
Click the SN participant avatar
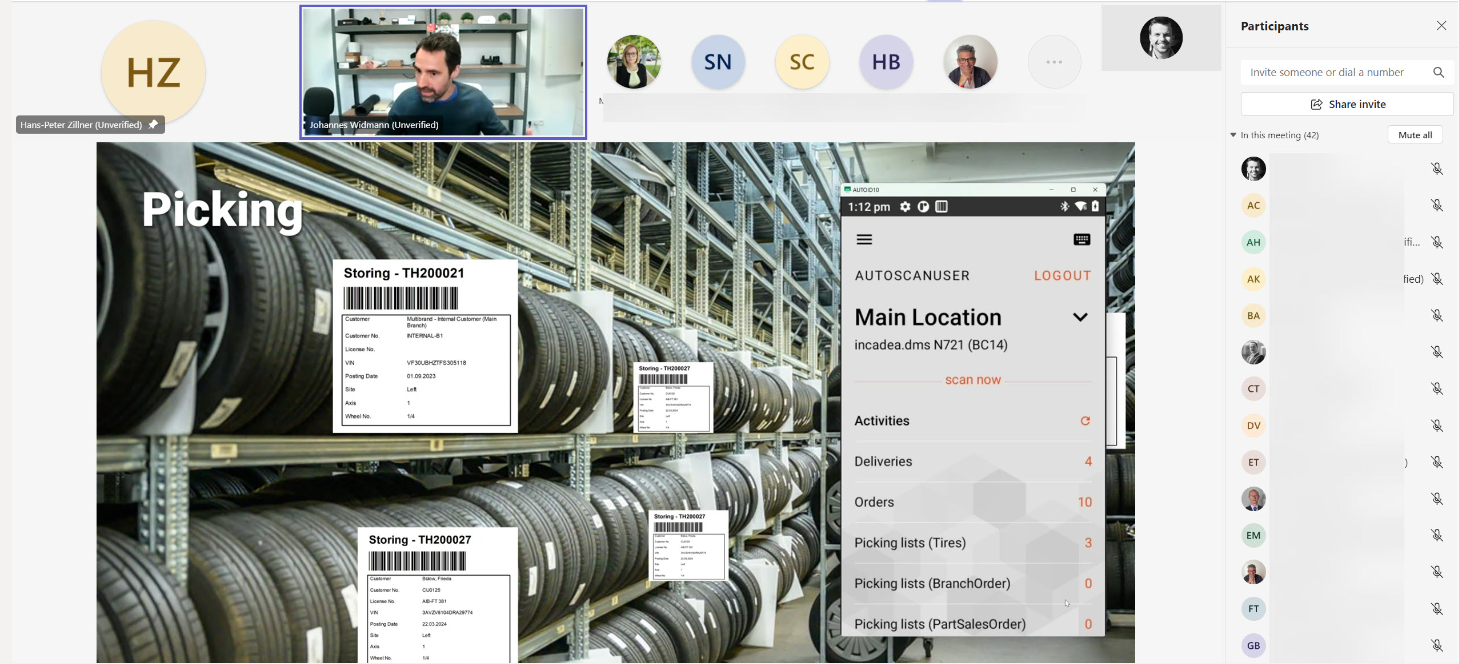tap(718, 62)
